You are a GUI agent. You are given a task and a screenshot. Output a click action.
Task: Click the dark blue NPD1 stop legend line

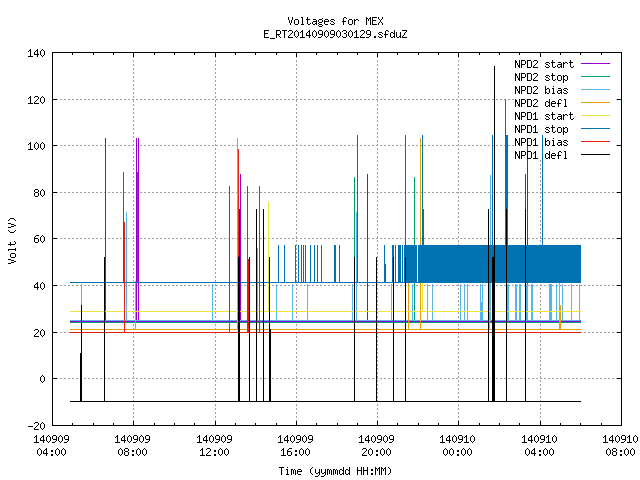coord(595,129)
